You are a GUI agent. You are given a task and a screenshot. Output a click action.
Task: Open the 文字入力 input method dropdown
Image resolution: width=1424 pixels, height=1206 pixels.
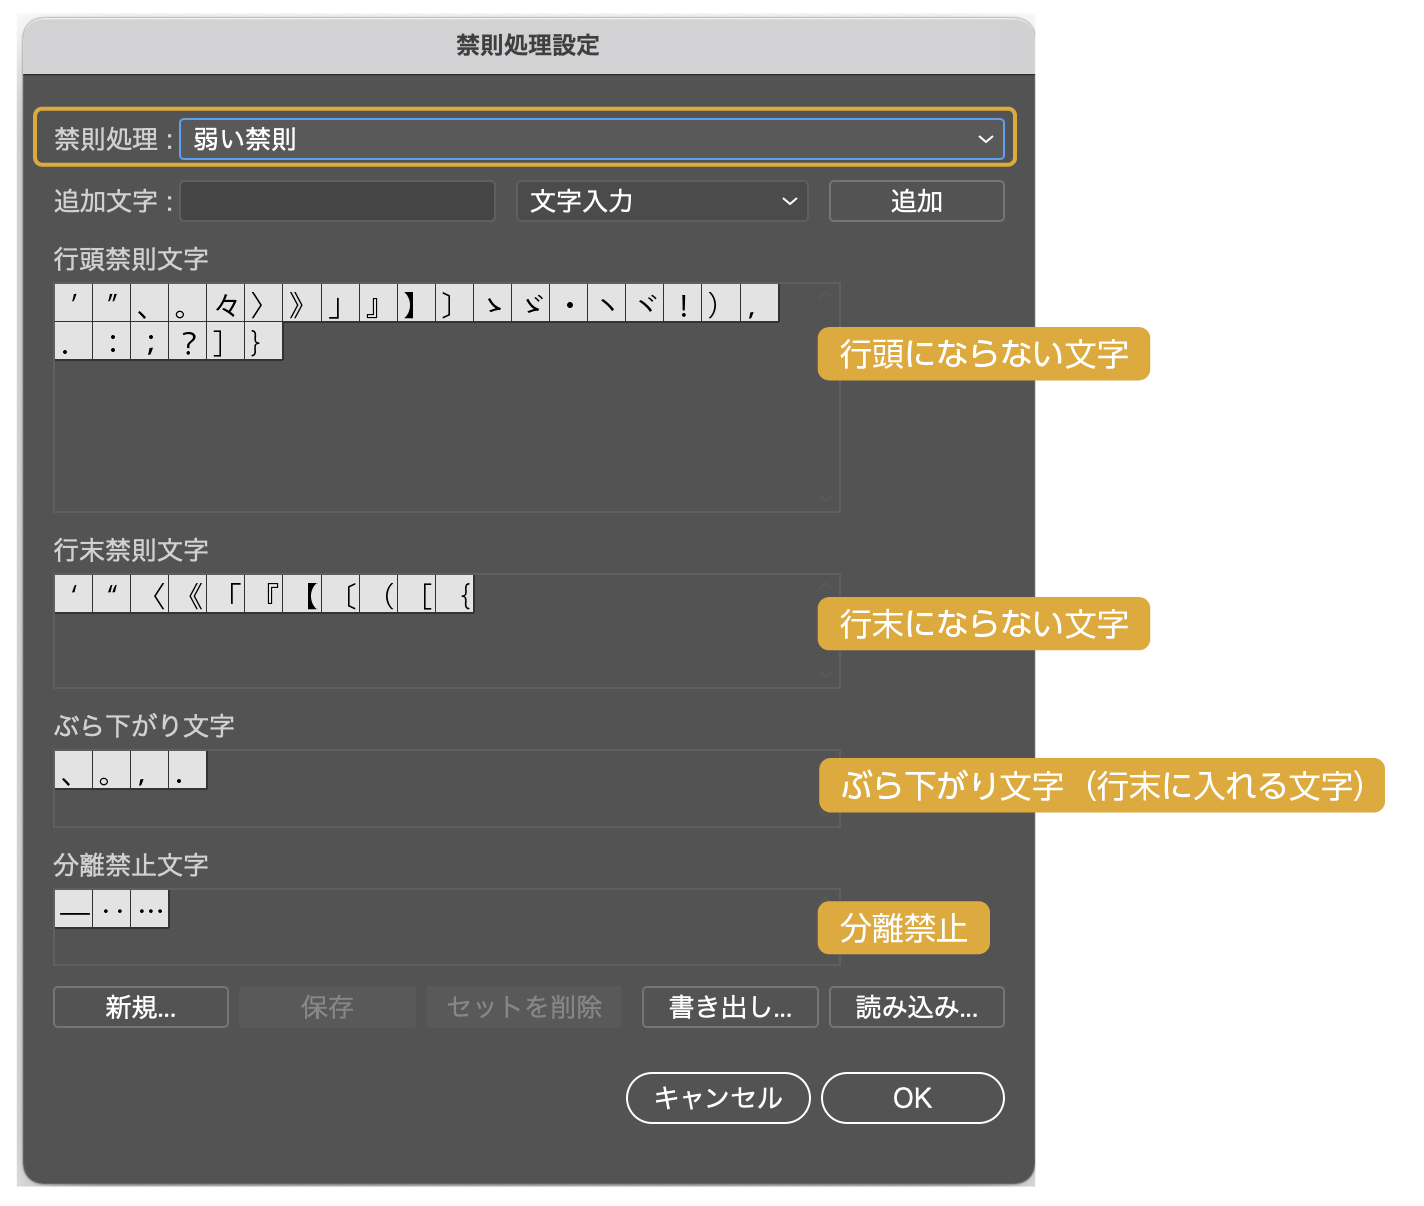(x=662, y=201)
